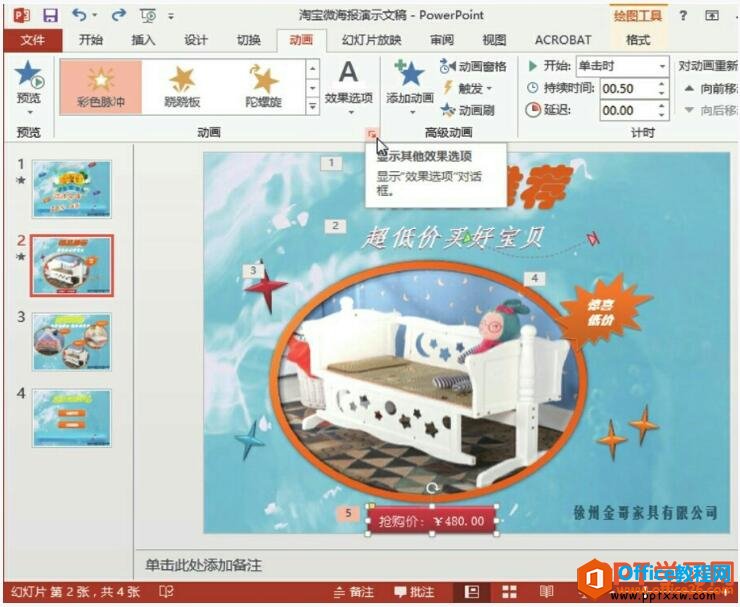Increase 持续时间 duration with up spinner
This screenshot has height=607, width=740.
(x=662, y=84)
